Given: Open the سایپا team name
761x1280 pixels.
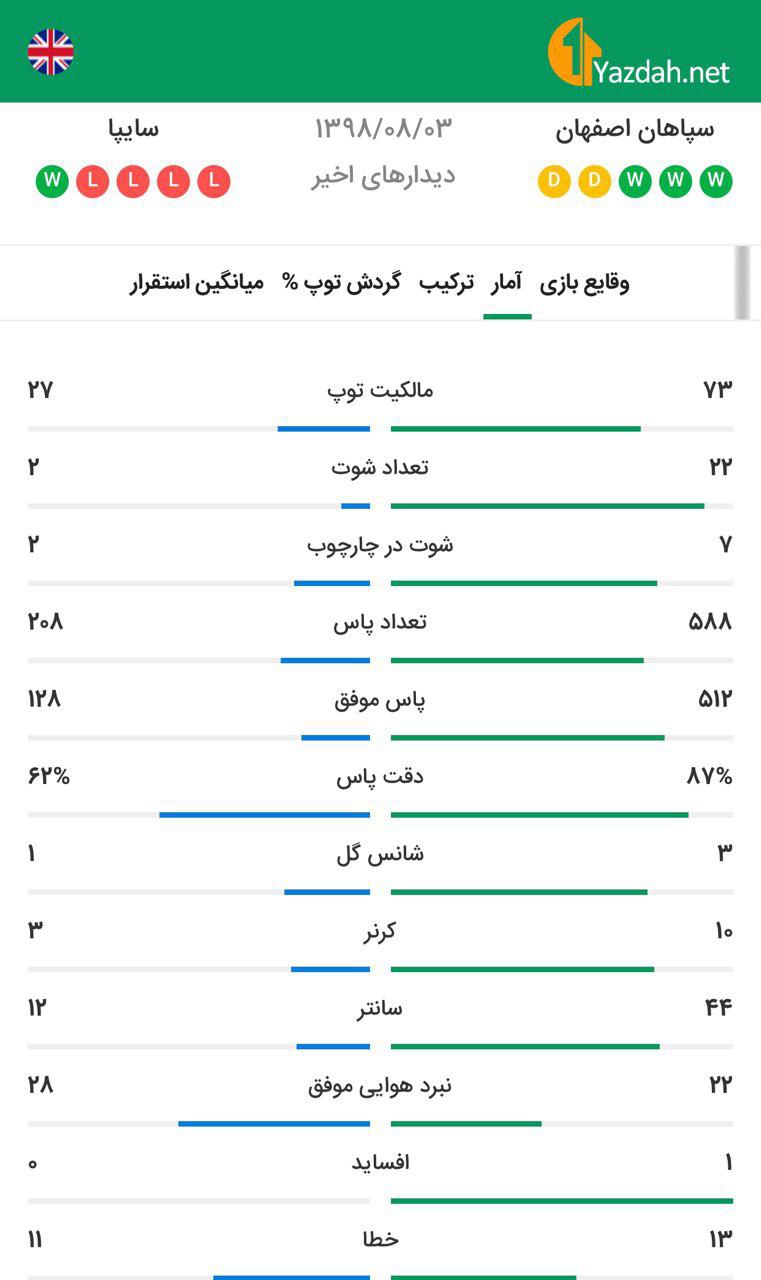Looking at the screenshot, I should coord(134,130).
